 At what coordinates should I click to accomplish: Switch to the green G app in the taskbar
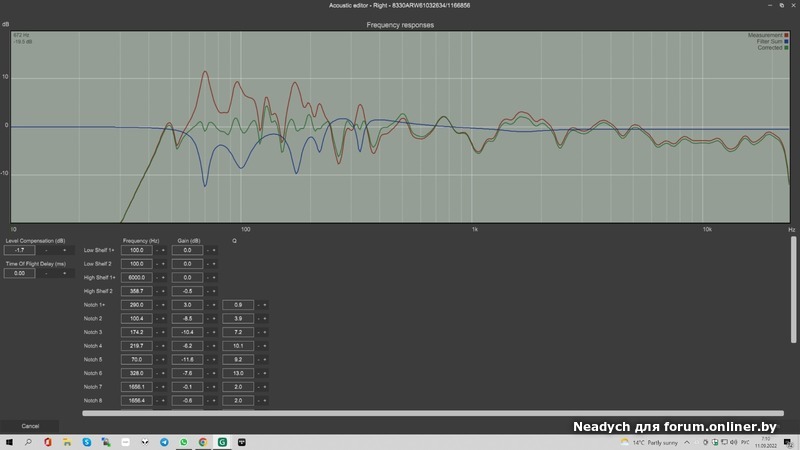point(222,442)
